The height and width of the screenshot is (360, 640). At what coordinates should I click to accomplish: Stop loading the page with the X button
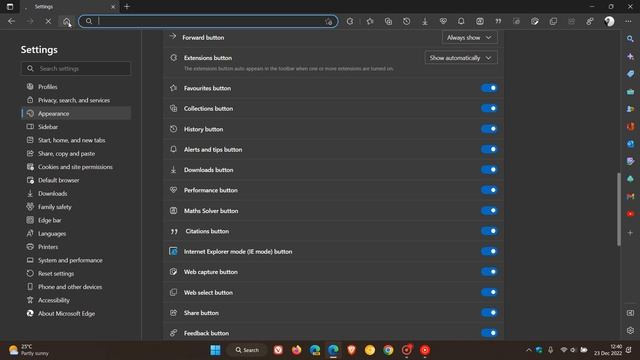pos(48,21)
